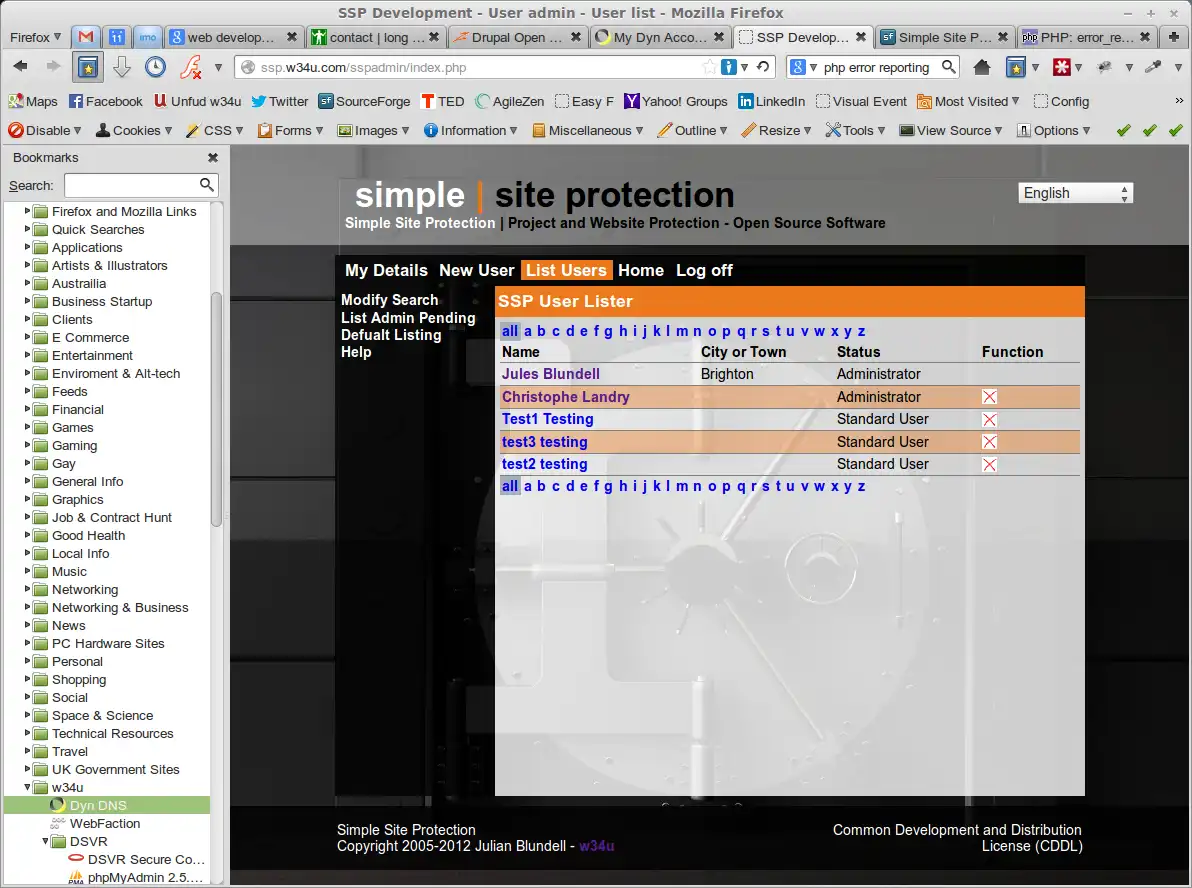
Task: Click the w34u footer link
Action: click(596, 845)
